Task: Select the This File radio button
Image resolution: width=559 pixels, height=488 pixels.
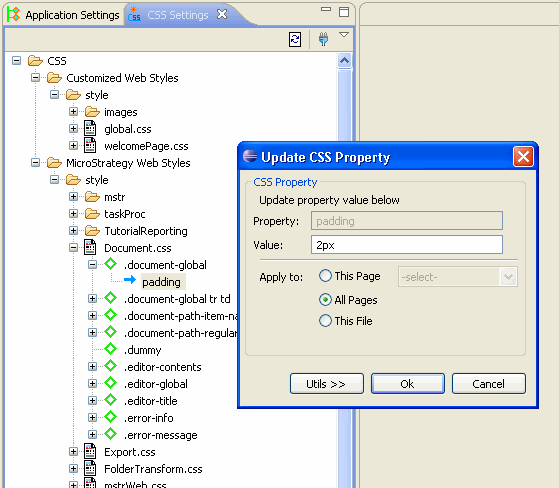Action: [x=325, y=320]
